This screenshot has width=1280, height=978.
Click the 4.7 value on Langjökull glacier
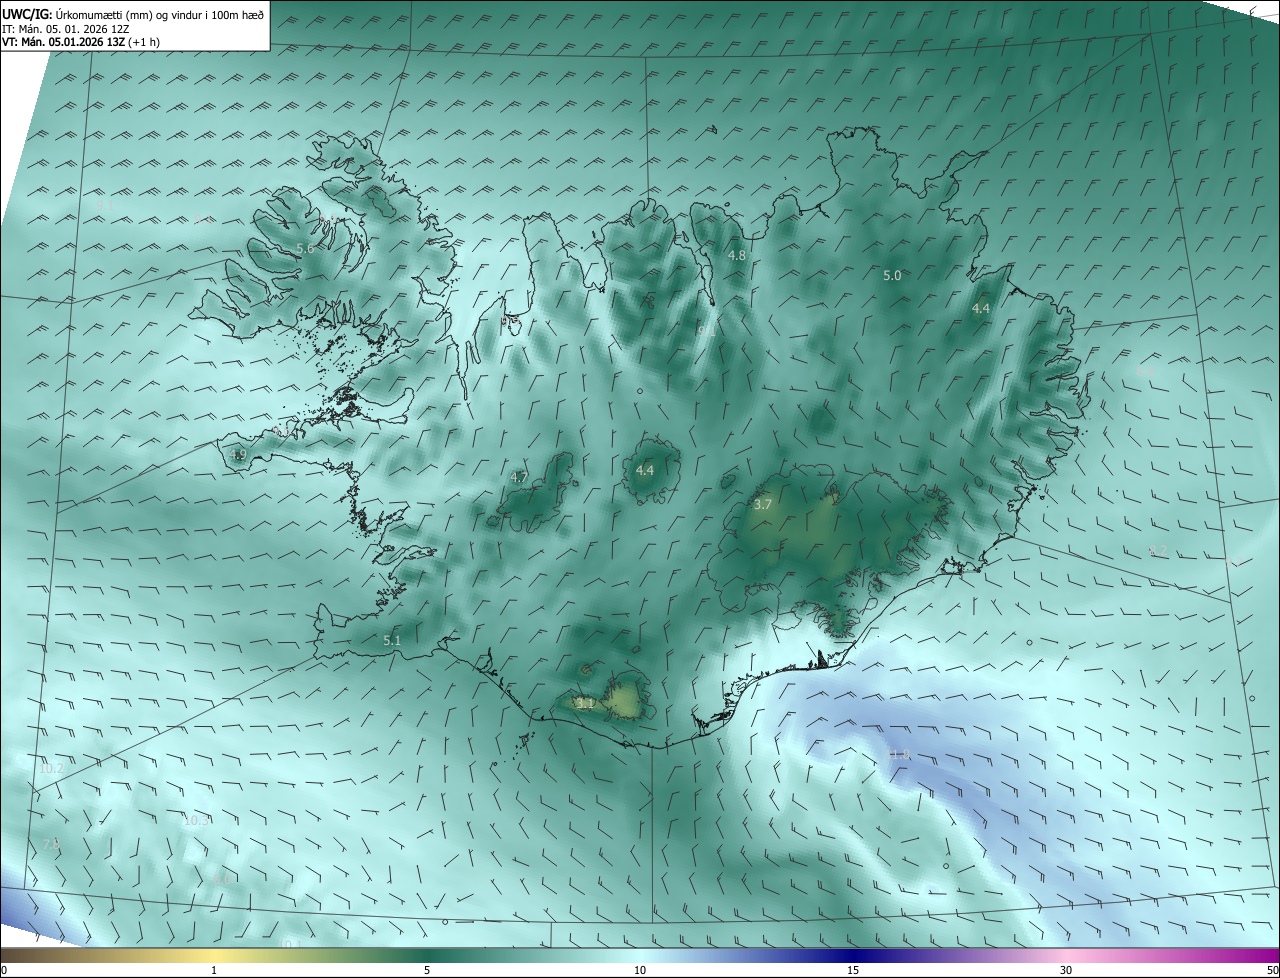pyautogui.click(x=519, y=477)
